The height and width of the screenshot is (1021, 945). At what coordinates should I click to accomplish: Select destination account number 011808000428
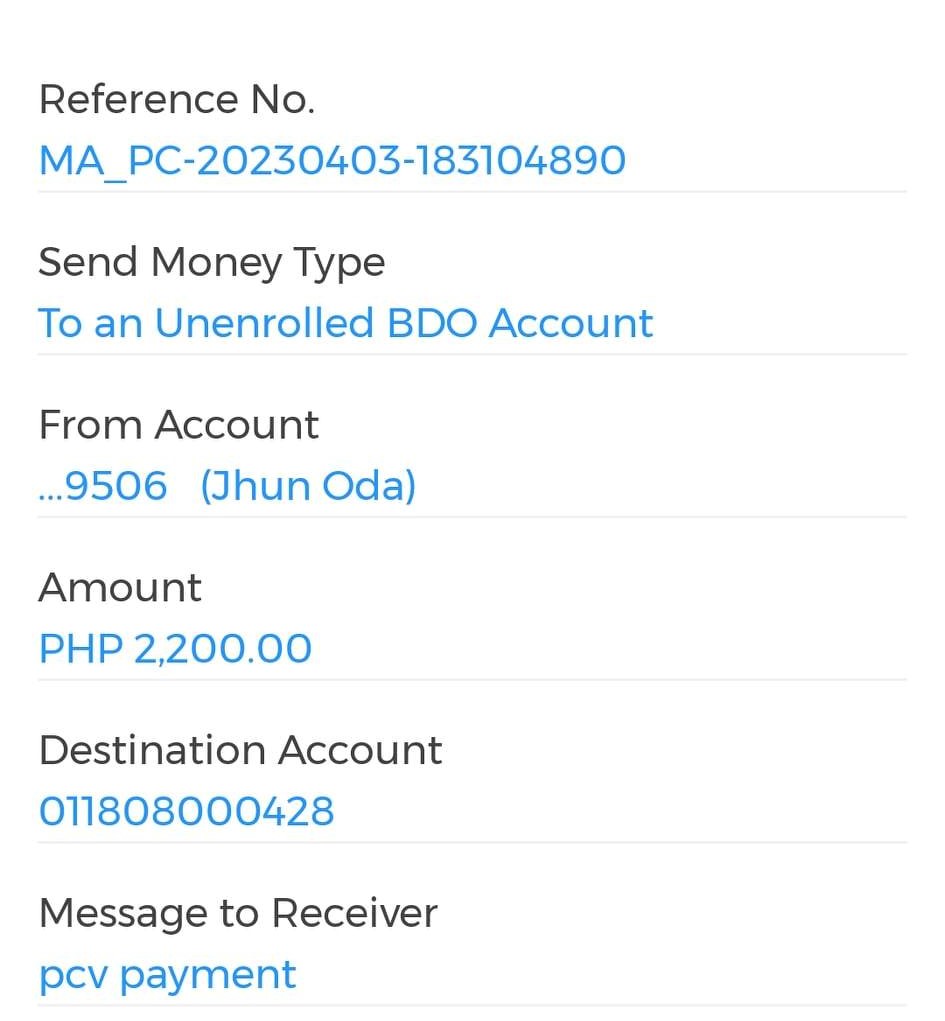coord(186,811)
